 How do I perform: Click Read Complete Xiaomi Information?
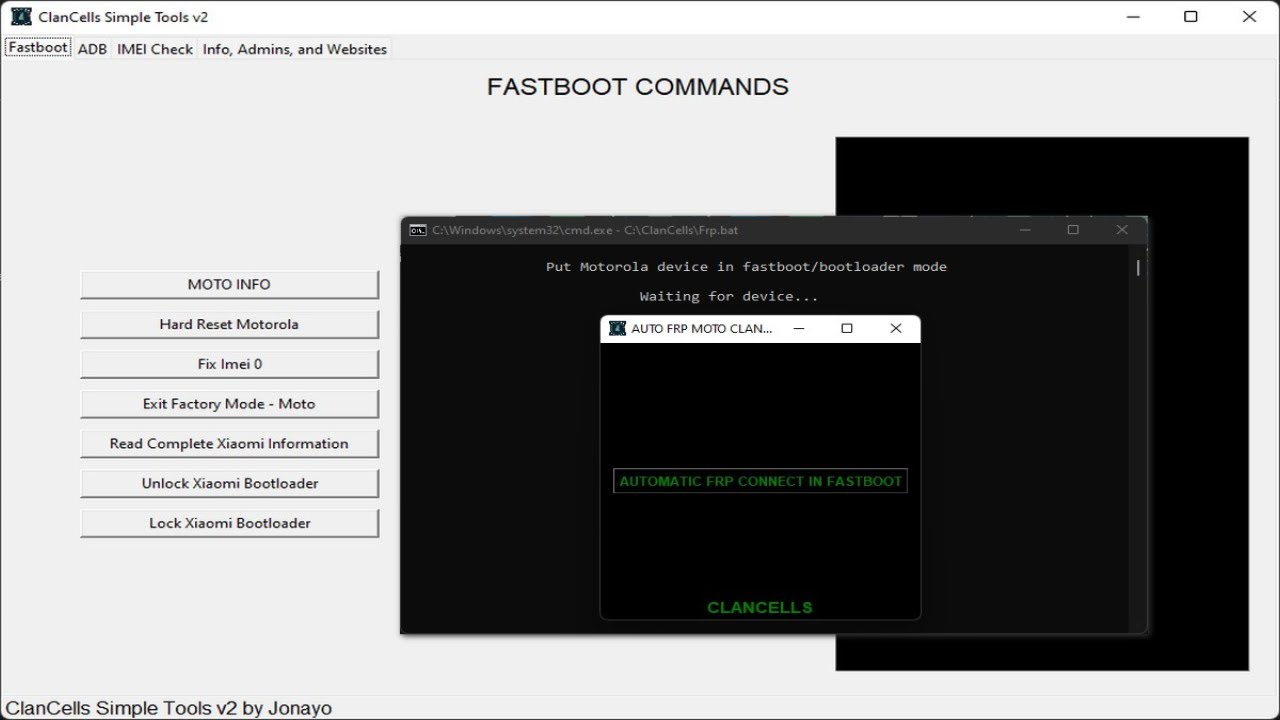[229, 443]
